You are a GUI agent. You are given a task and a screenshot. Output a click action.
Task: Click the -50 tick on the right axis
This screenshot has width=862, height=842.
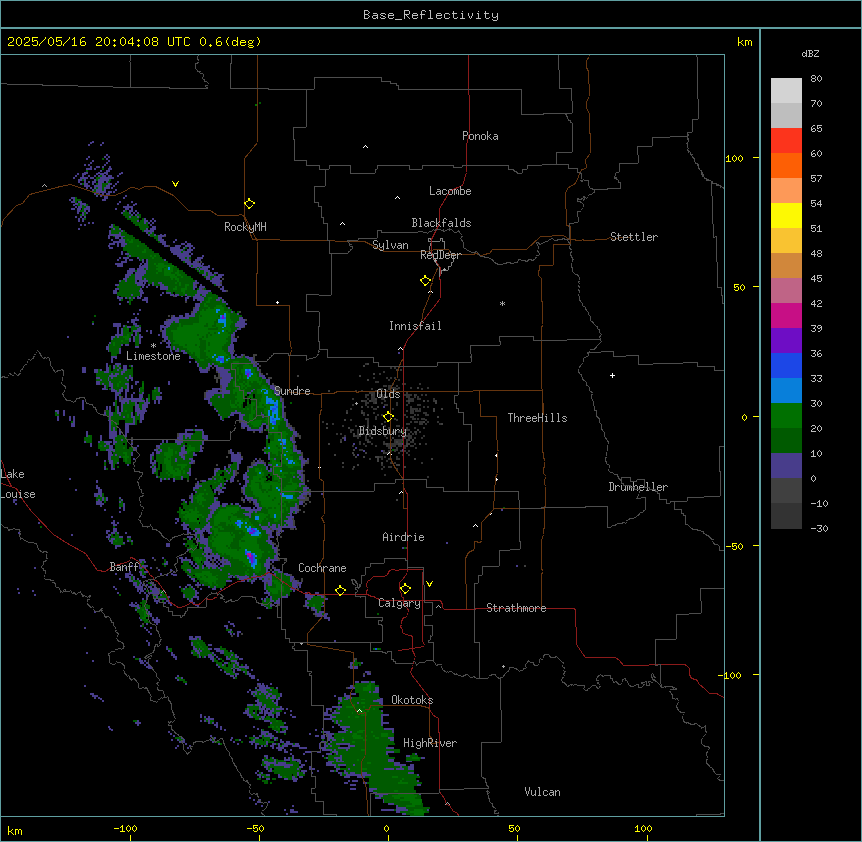(734, 546)
